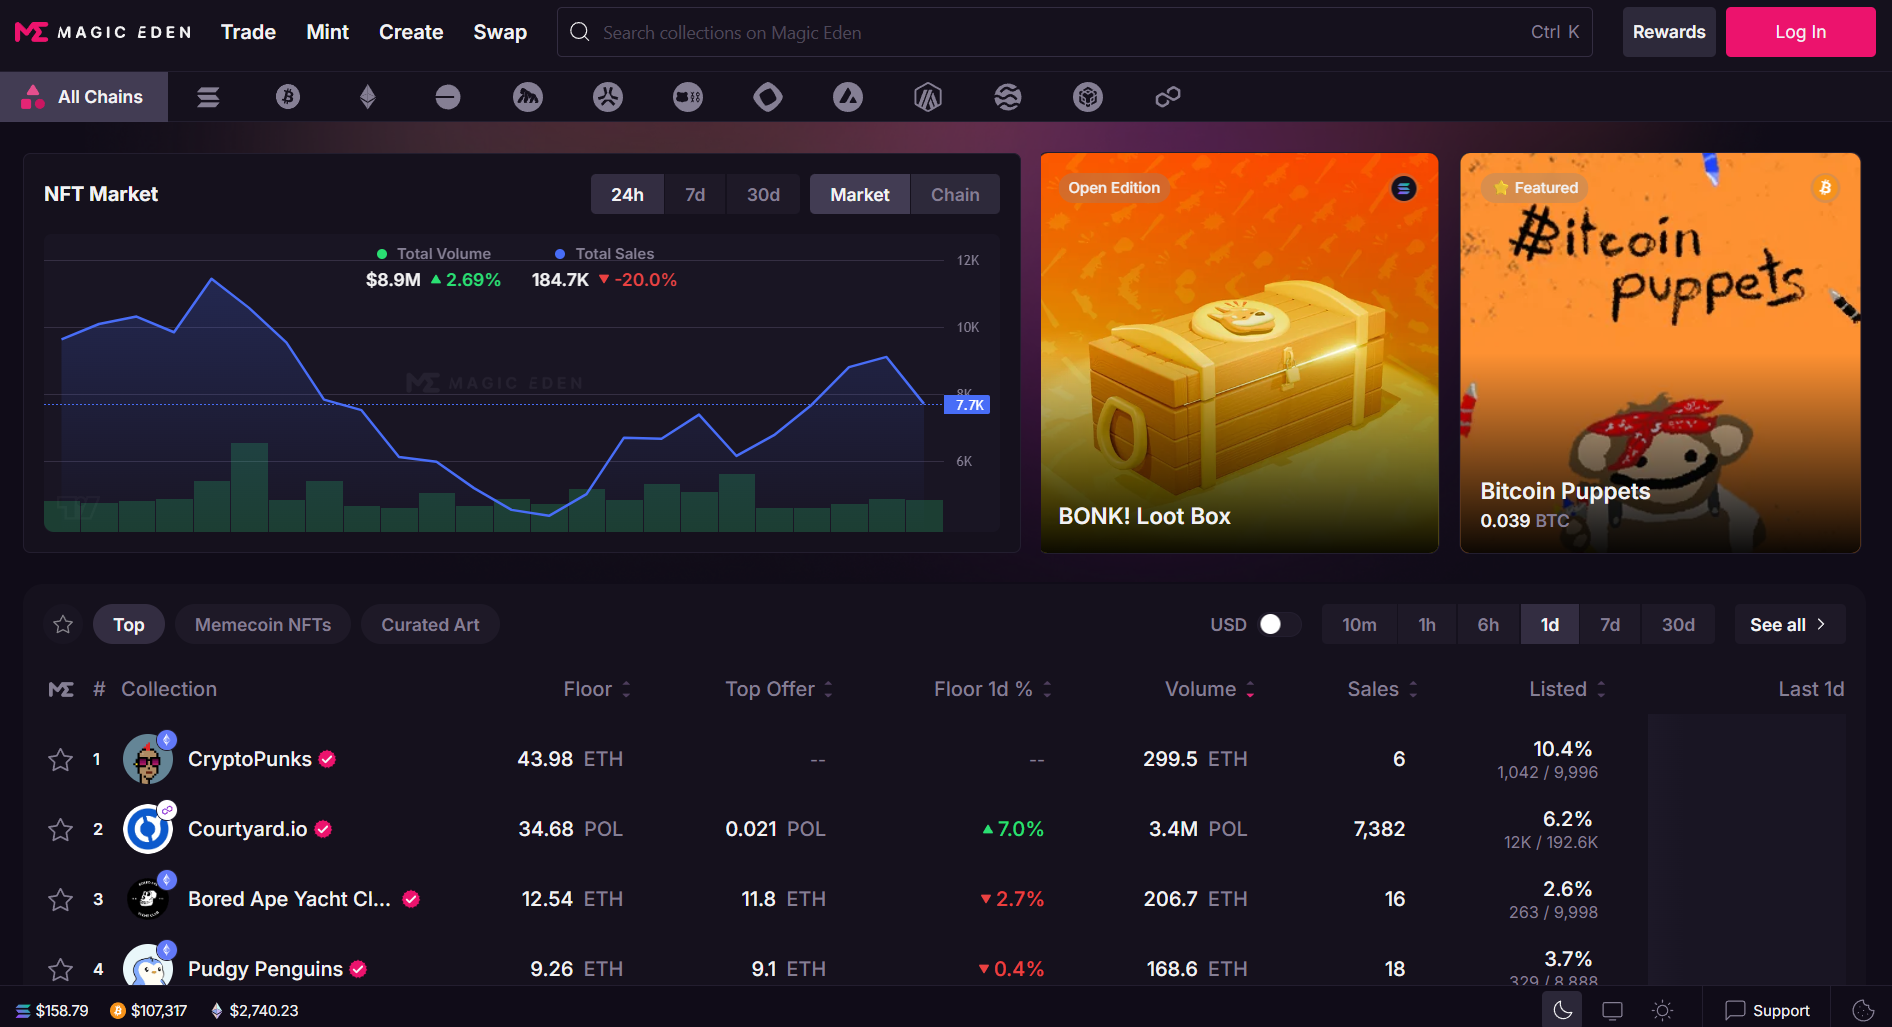The height and width of the screenshot is (1027, 1892).
Task: Toggle the USD currency switch
Action: (x=1278, y=624)
